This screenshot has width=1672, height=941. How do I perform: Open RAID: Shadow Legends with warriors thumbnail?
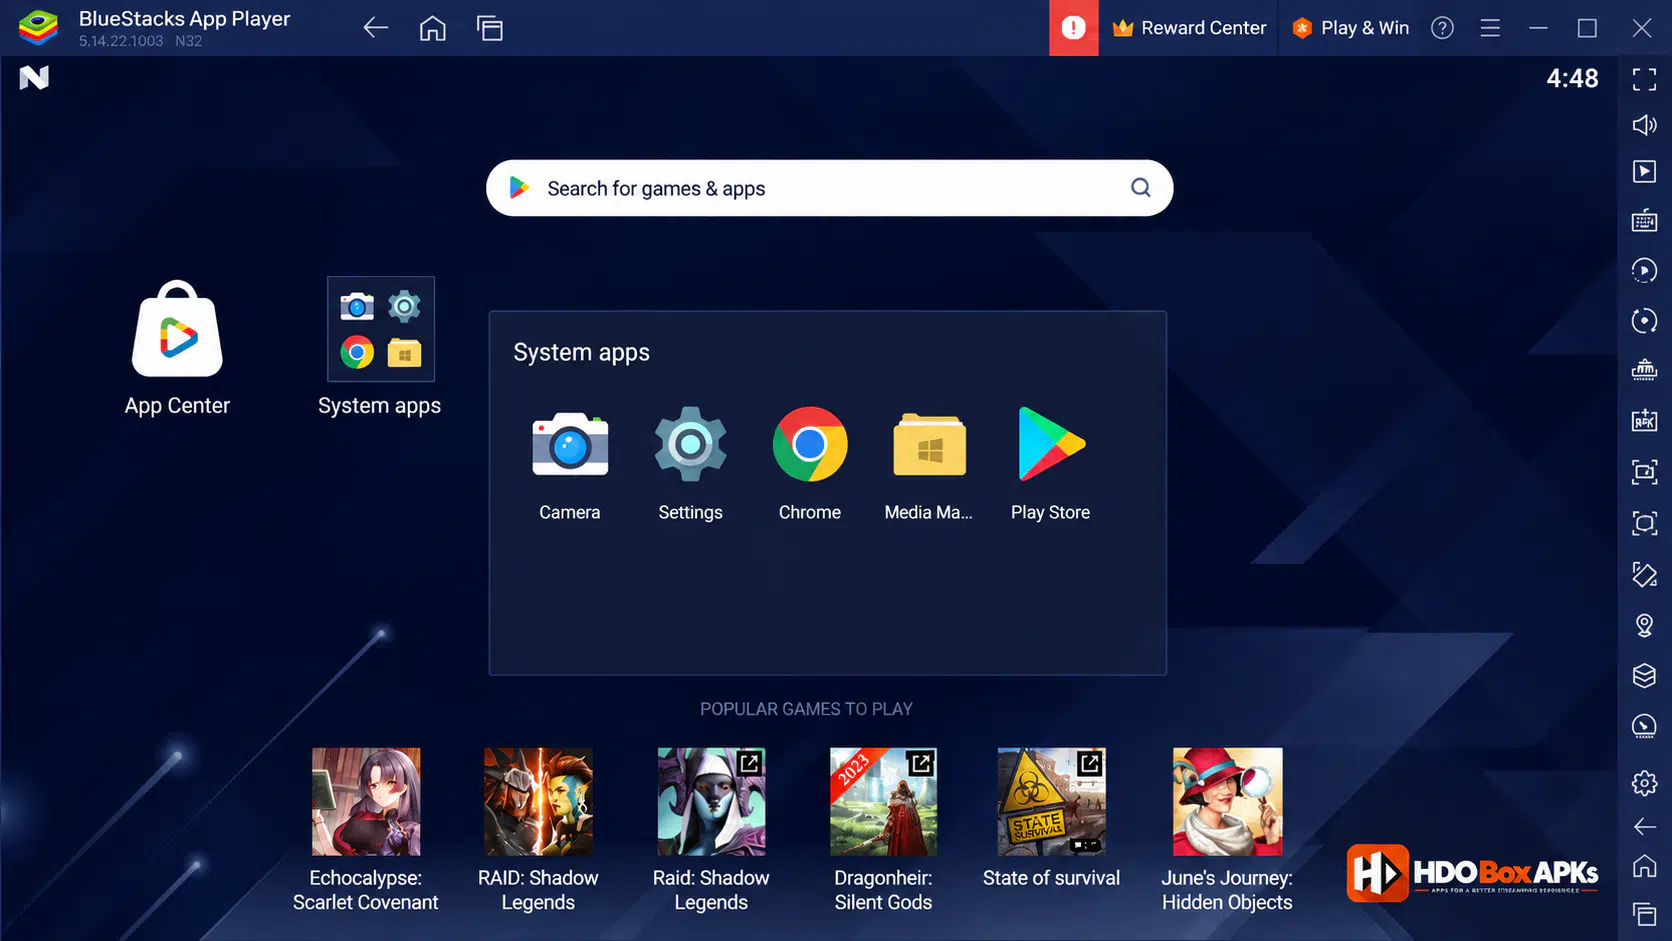tap(538, 802)
